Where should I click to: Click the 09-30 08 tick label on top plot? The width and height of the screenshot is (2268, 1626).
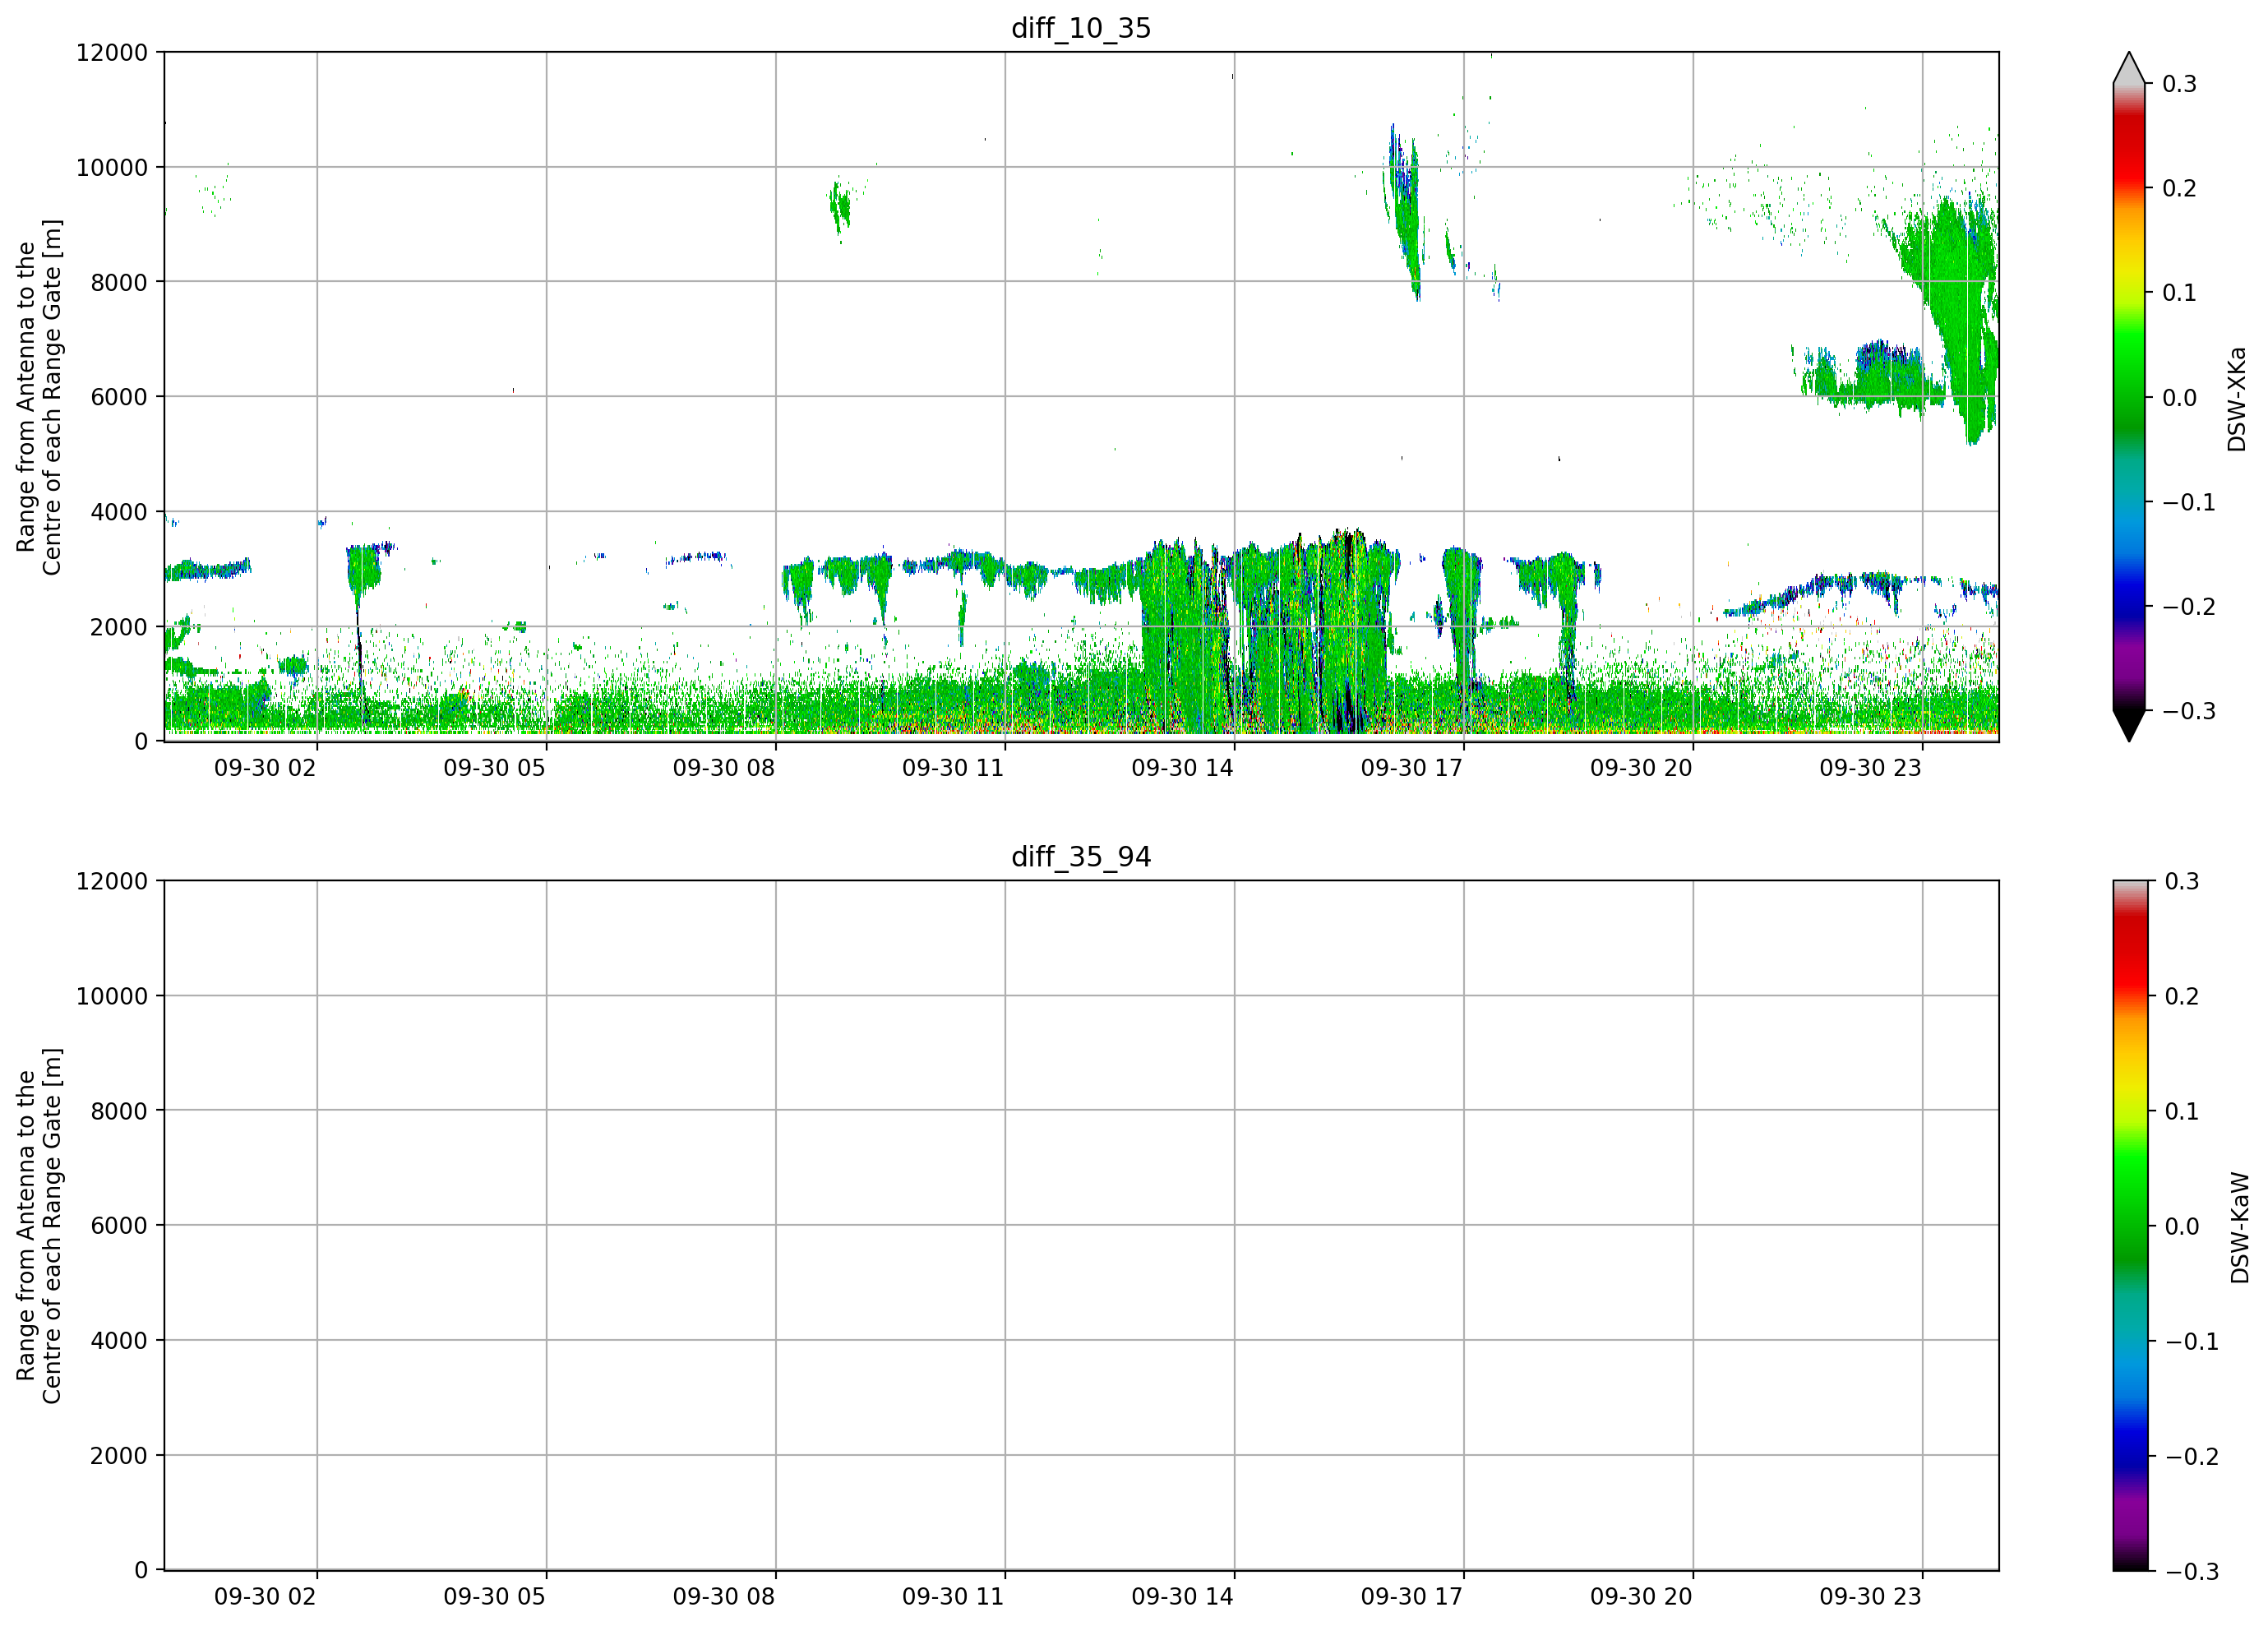click(x=724, y=768)
